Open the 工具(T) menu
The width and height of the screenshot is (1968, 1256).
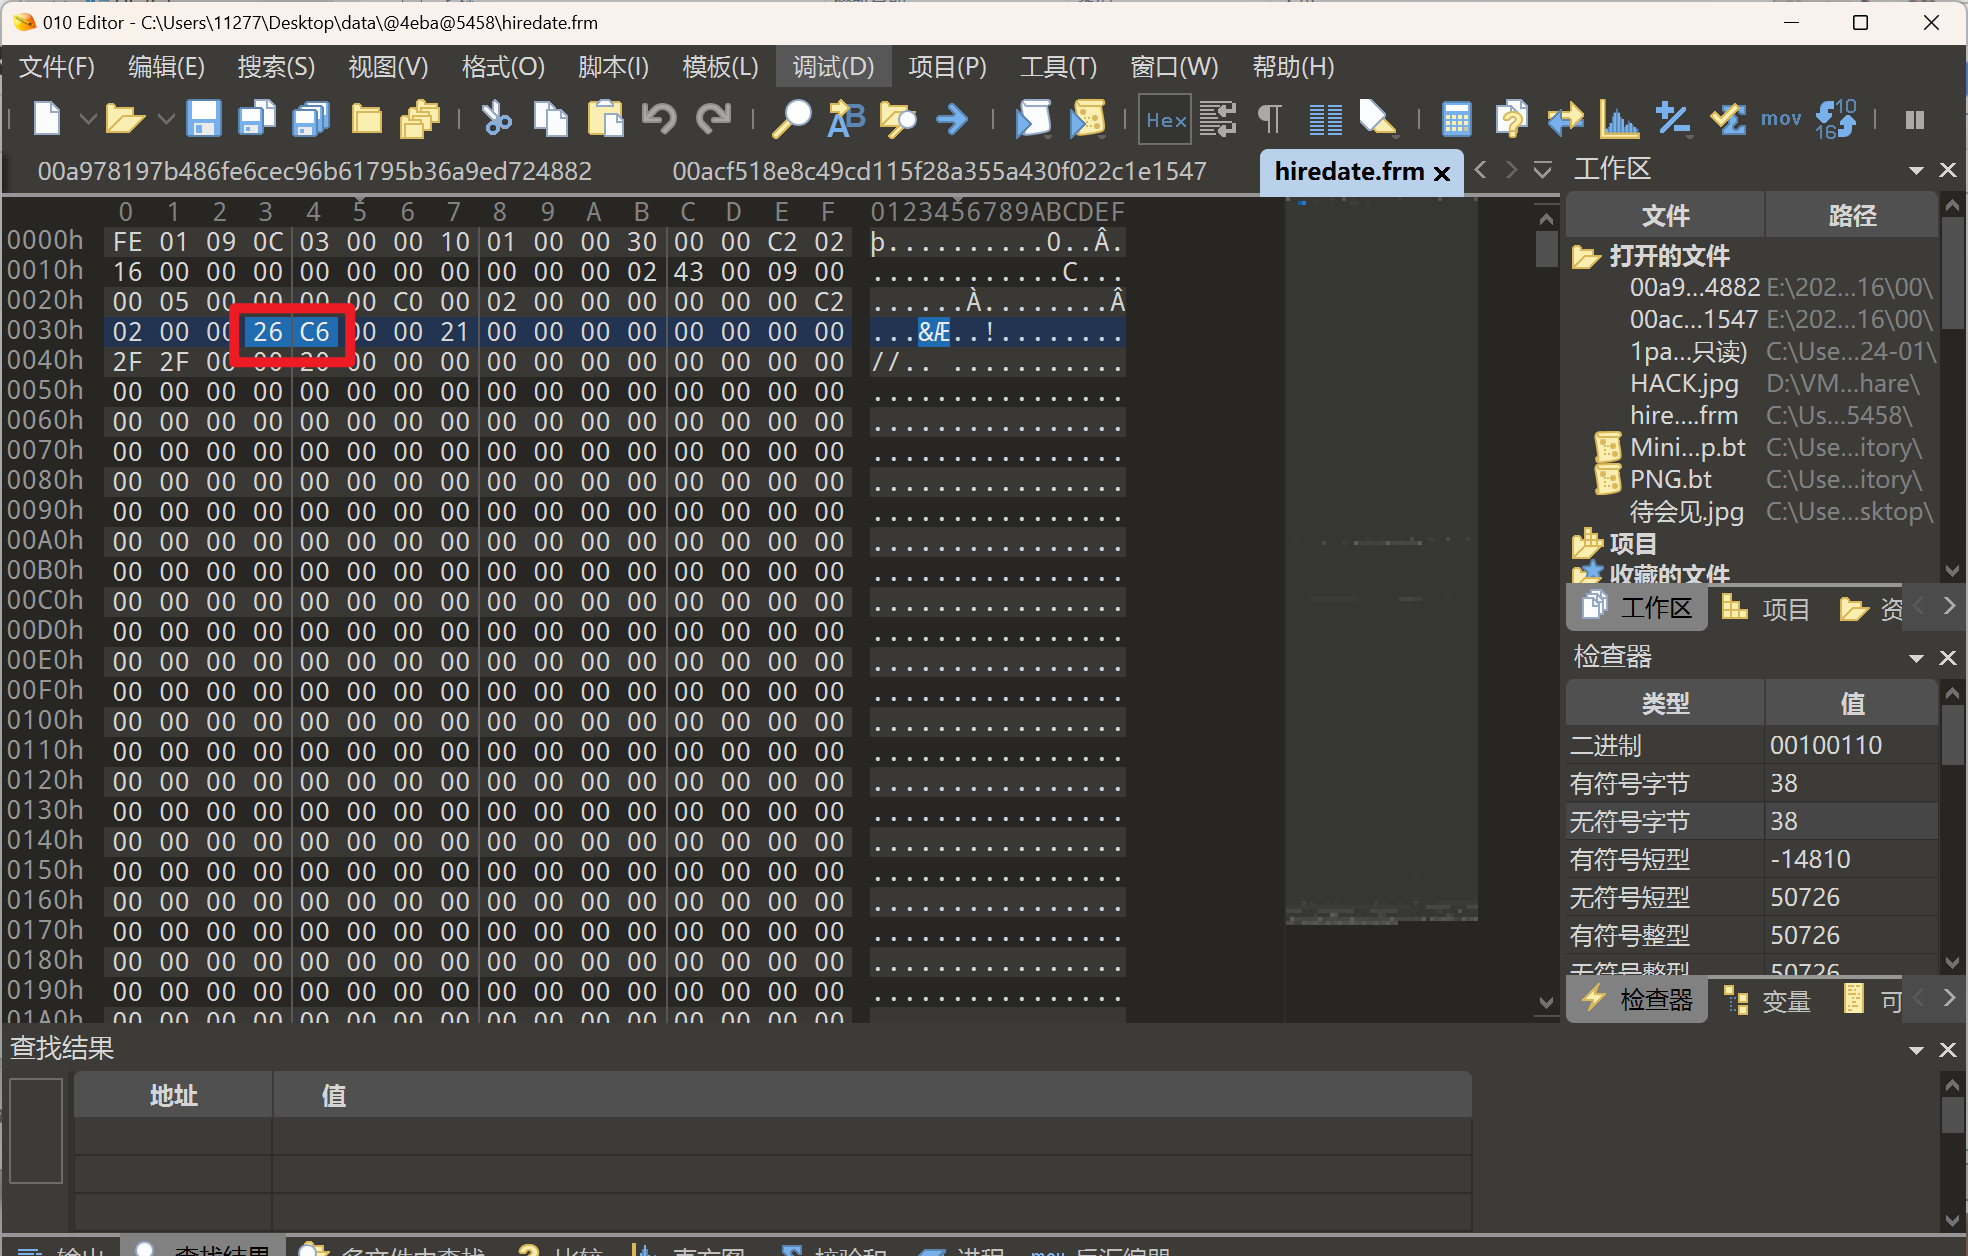(x=1059, y=67)
